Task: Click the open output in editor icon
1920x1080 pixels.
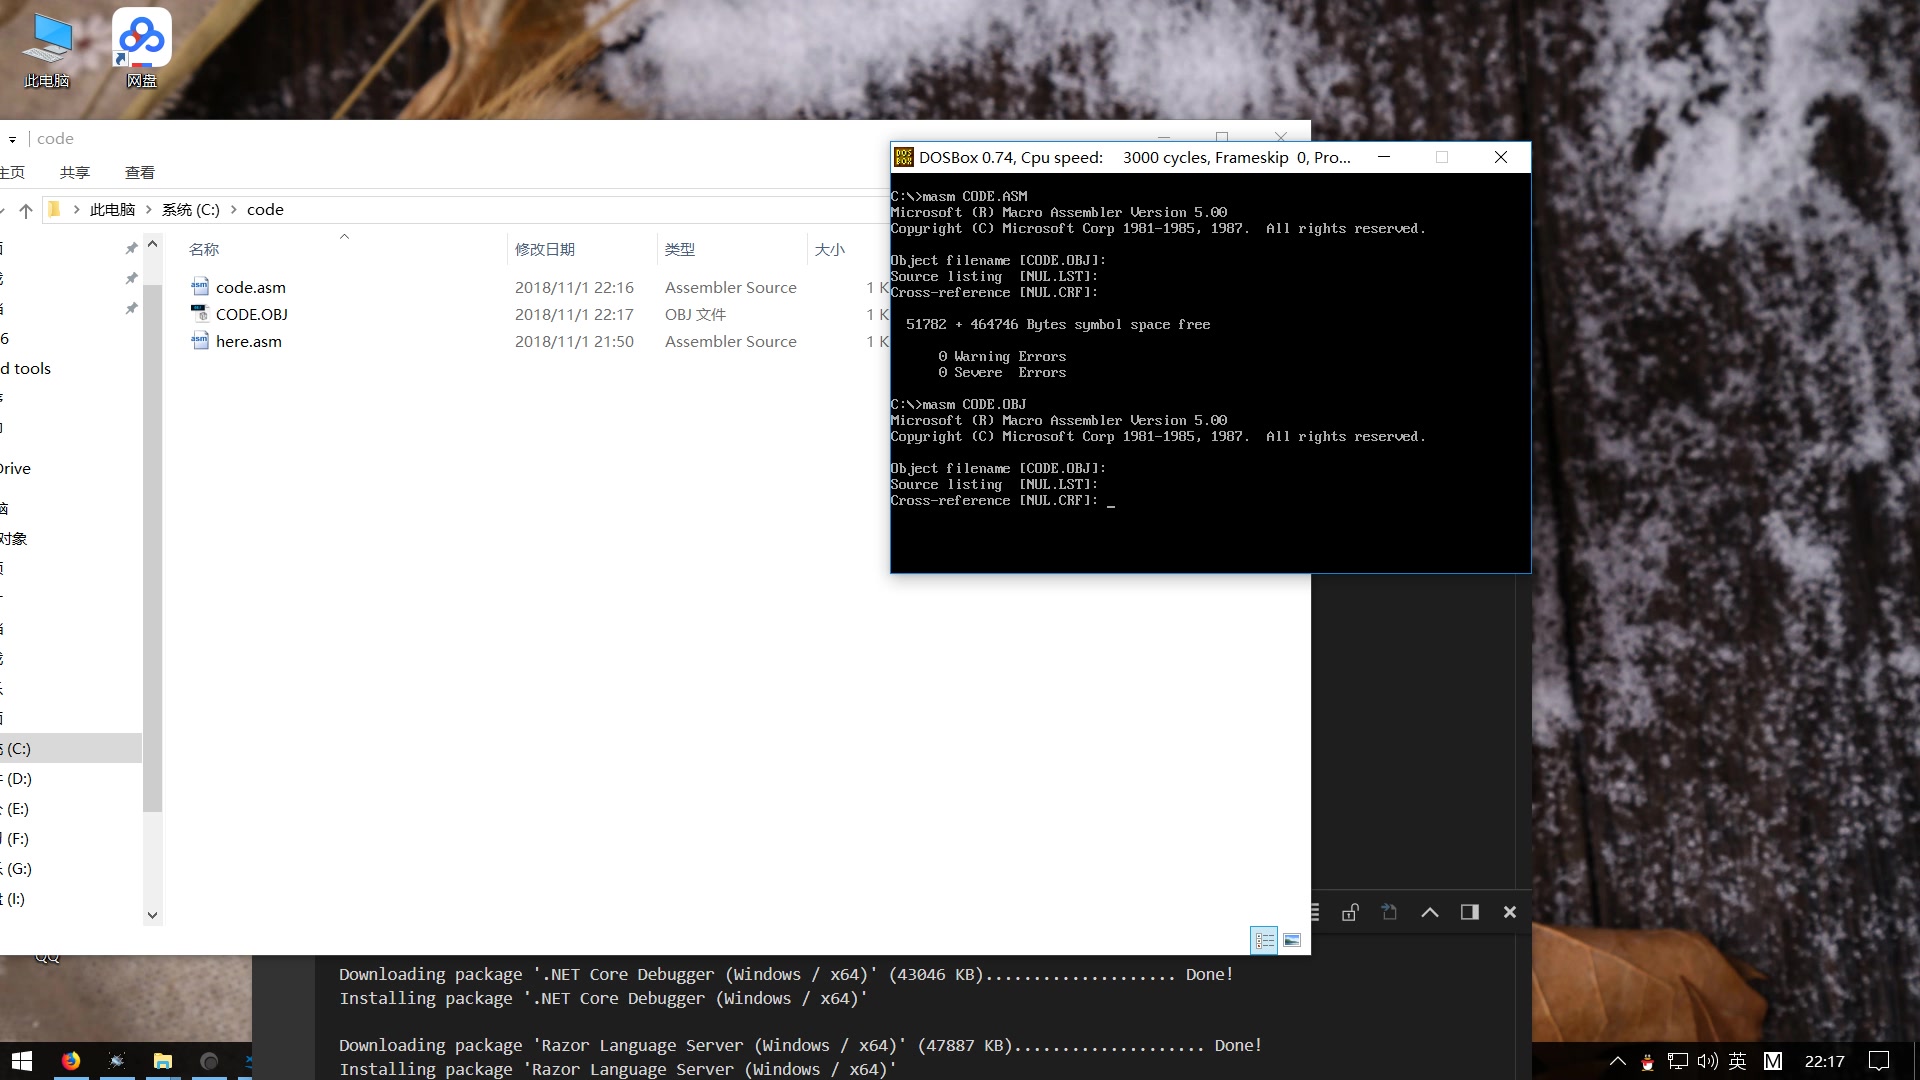Action: point(1389,911)
